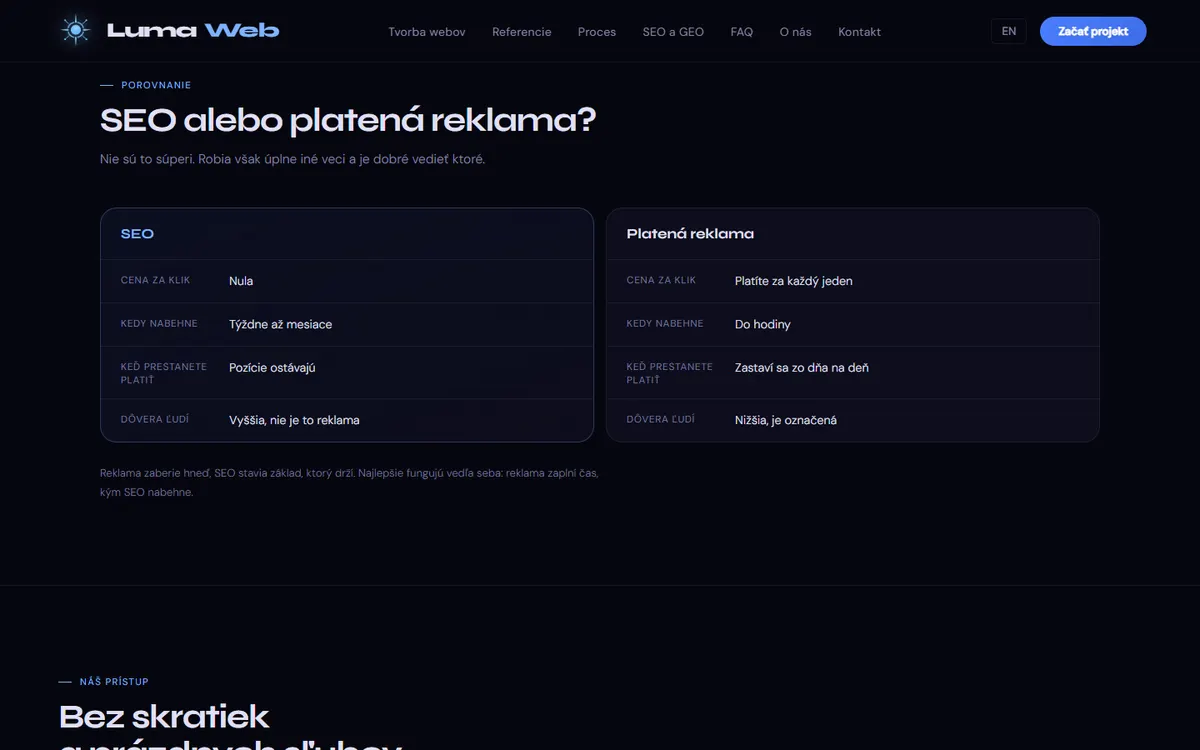Open Kontakt in the navigation bar
Screen dimensions: 1200x750
click(x=860, y=32)
